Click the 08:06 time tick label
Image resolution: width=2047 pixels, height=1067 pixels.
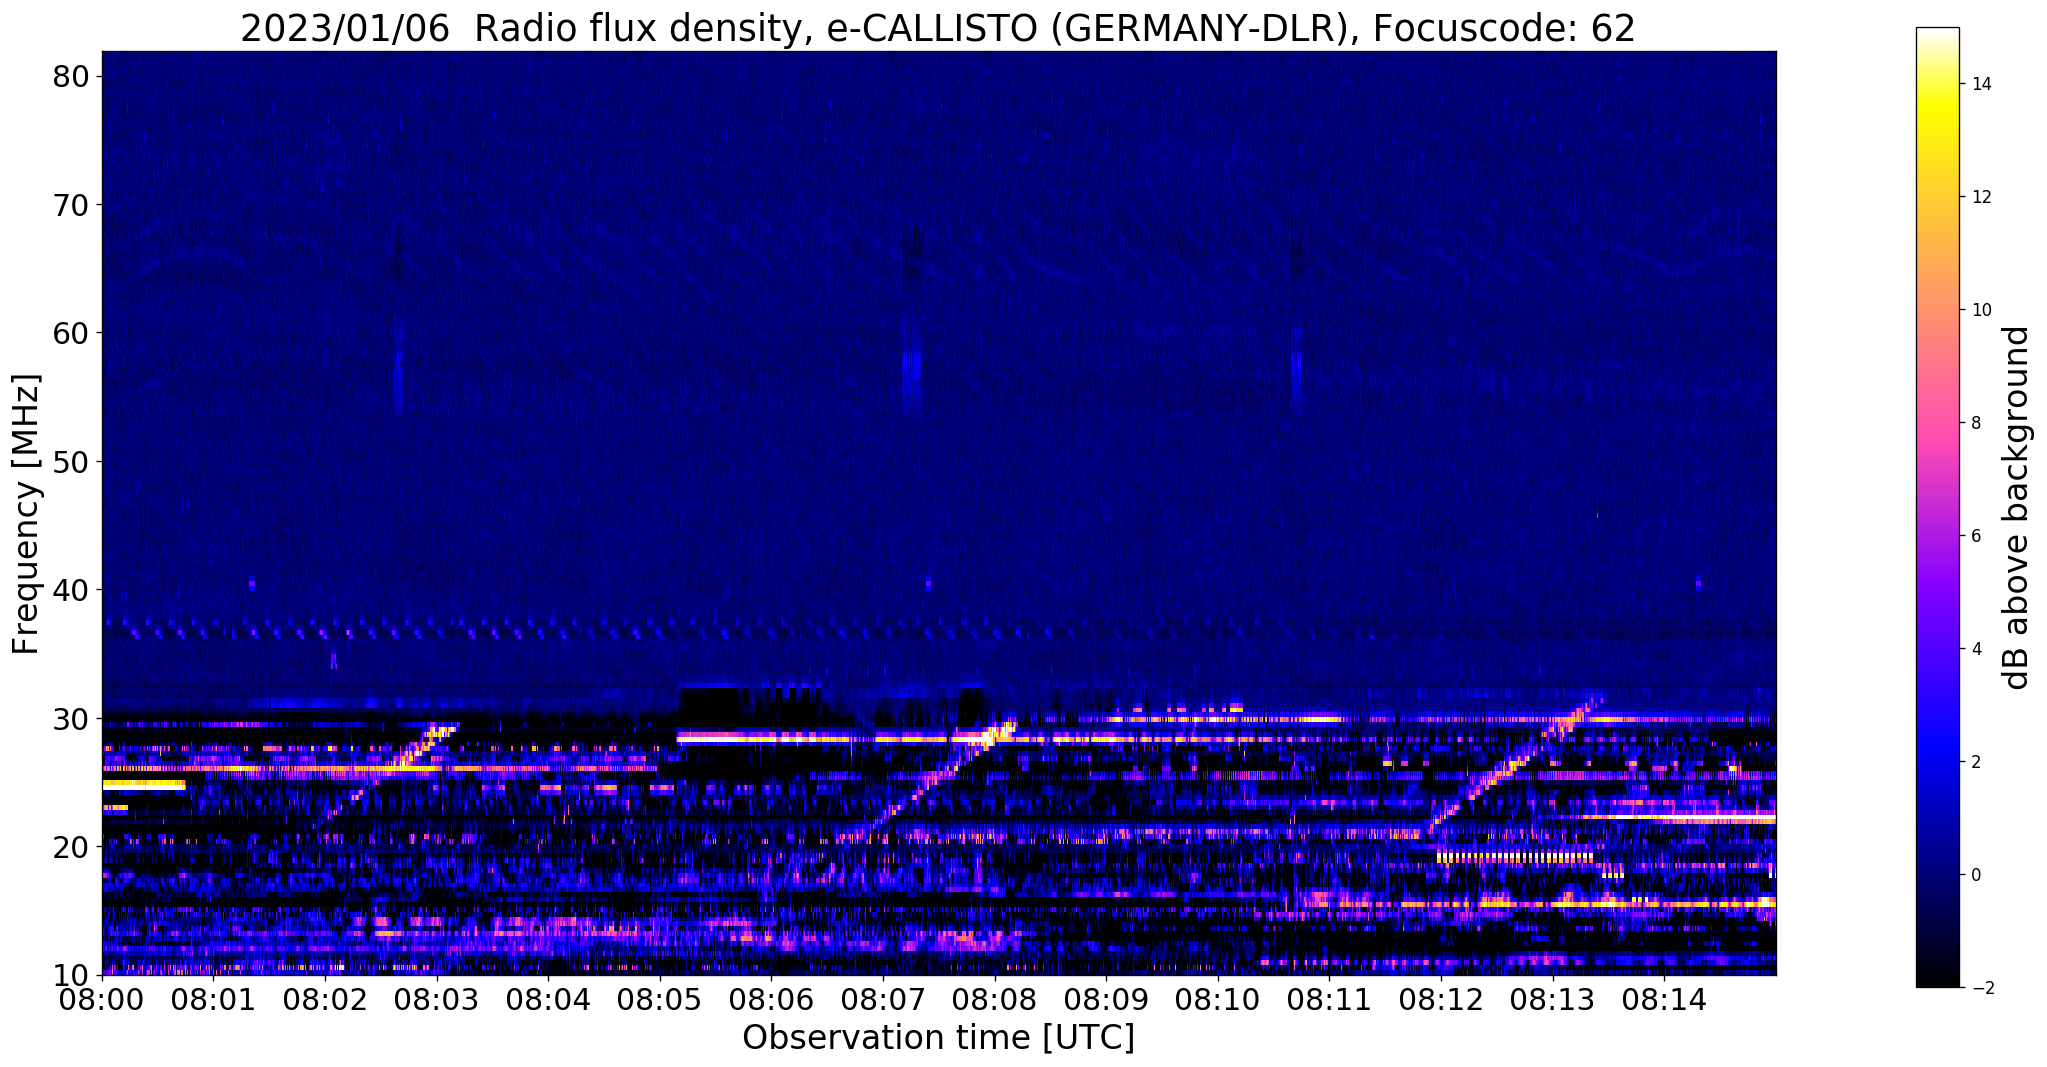[771, 999]
